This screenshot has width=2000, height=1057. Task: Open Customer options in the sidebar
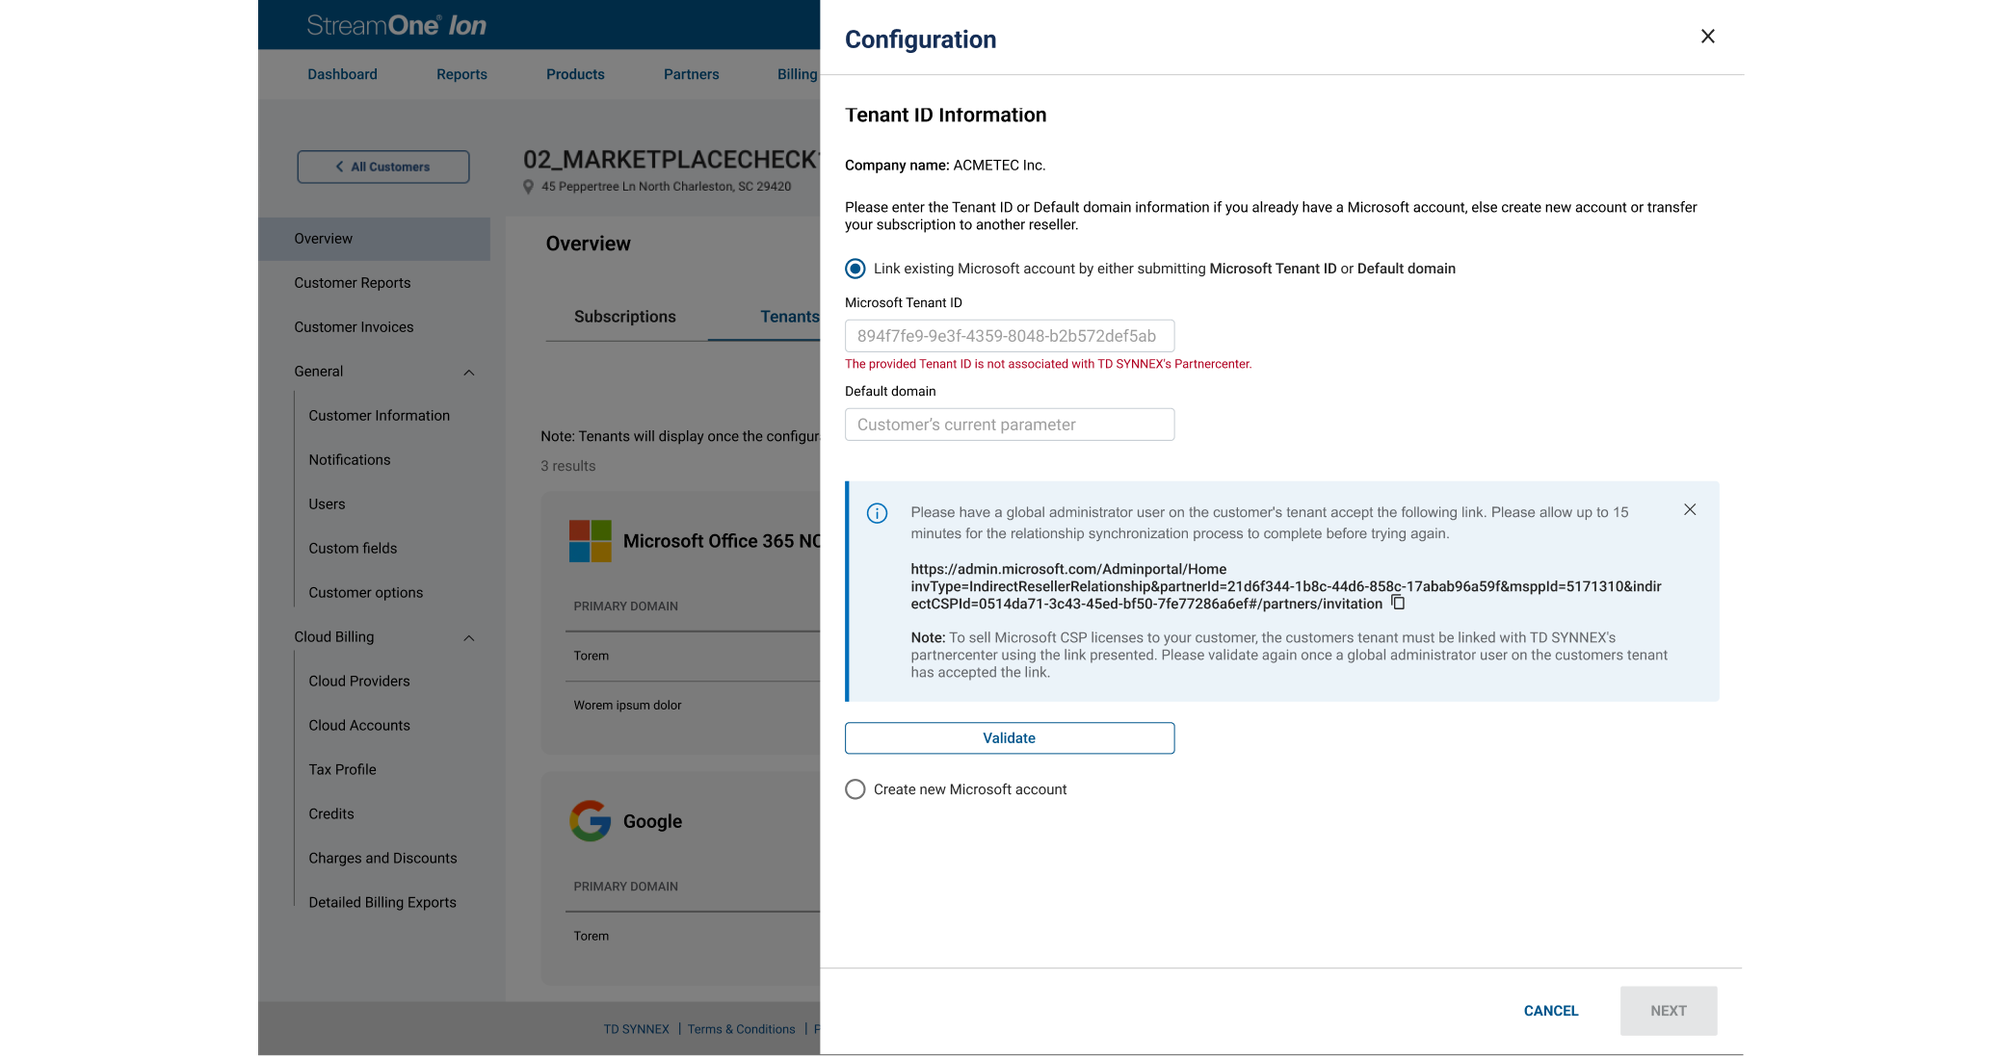[366, 593]
